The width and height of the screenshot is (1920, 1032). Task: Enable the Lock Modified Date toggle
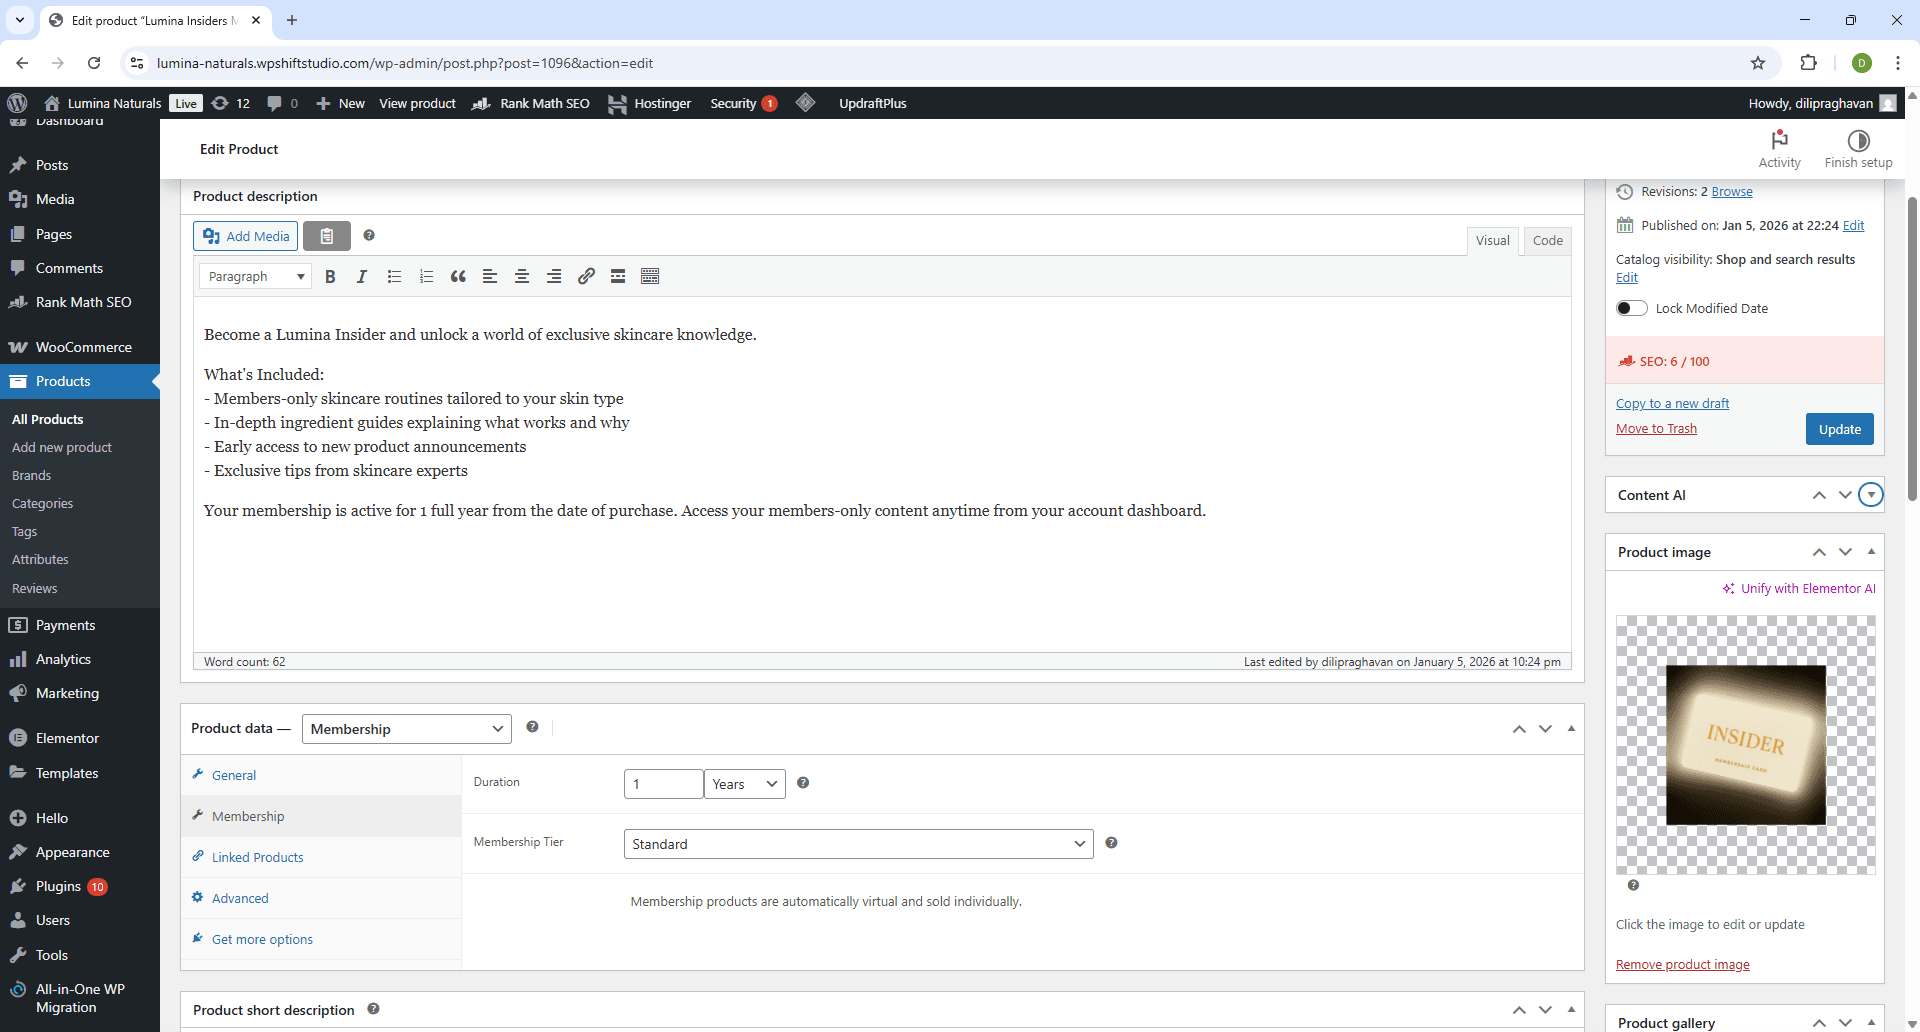pos(1632,308)
